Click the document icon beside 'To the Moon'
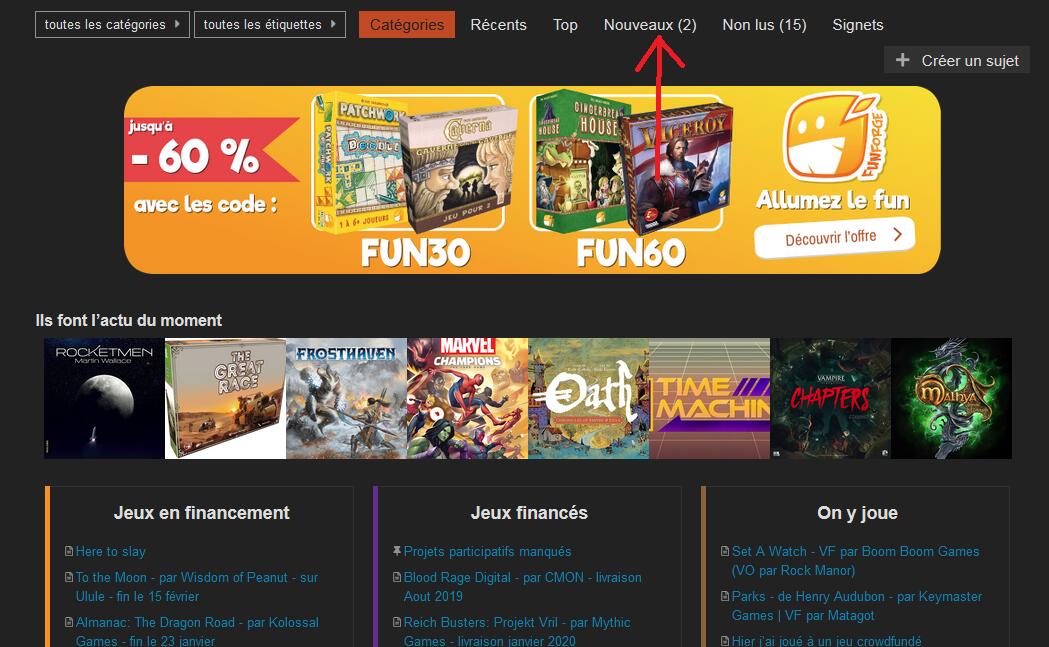The height and width of the screenshot is (647, 1049). point(69,577)
